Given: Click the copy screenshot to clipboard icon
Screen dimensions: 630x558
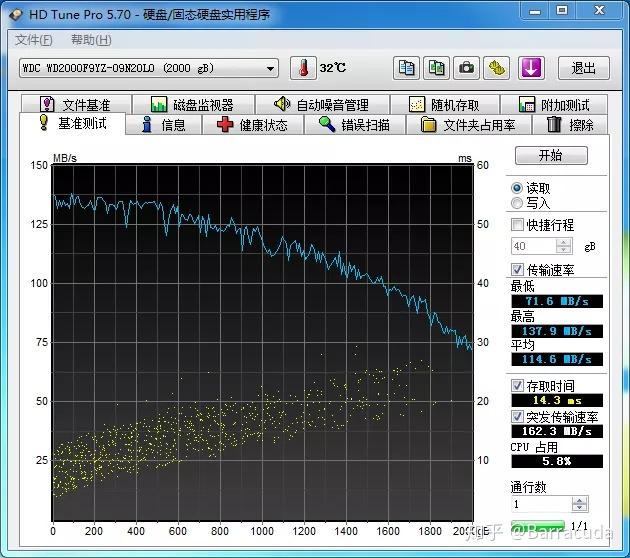Looking at the screenshot, I should 437,68.
